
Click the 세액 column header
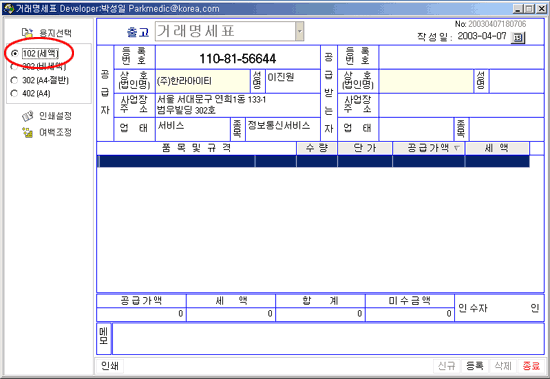pos(497,148)
